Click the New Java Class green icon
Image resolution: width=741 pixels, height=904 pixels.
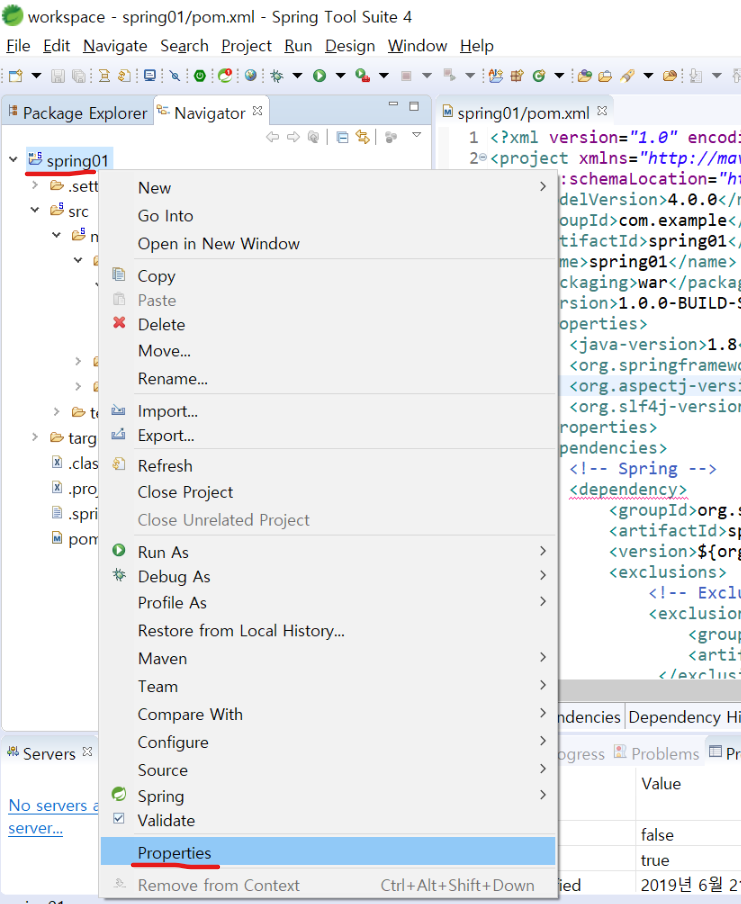click(539, 76)
